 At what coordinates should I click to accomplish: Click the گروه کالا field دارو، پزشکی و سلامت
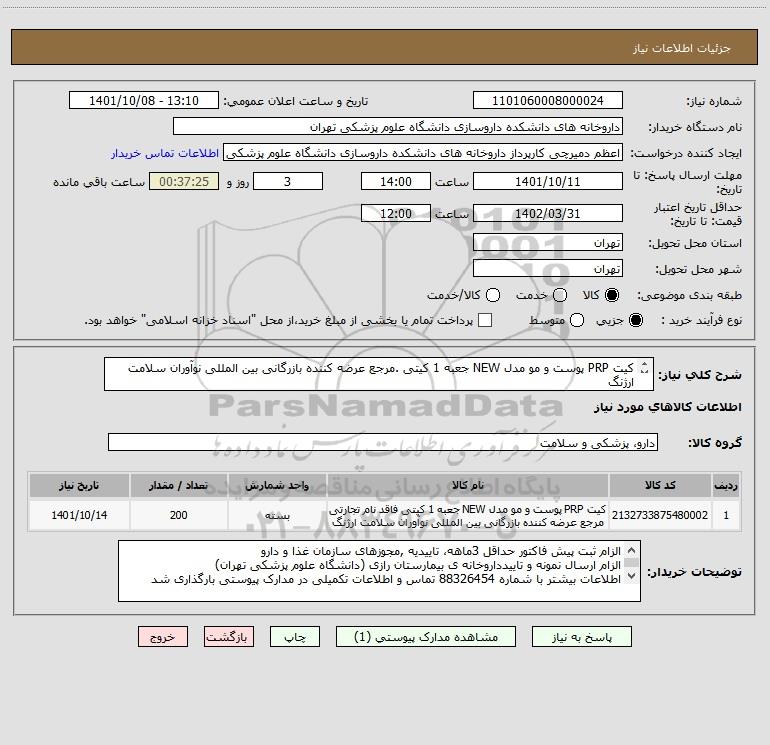coord(383,442)
